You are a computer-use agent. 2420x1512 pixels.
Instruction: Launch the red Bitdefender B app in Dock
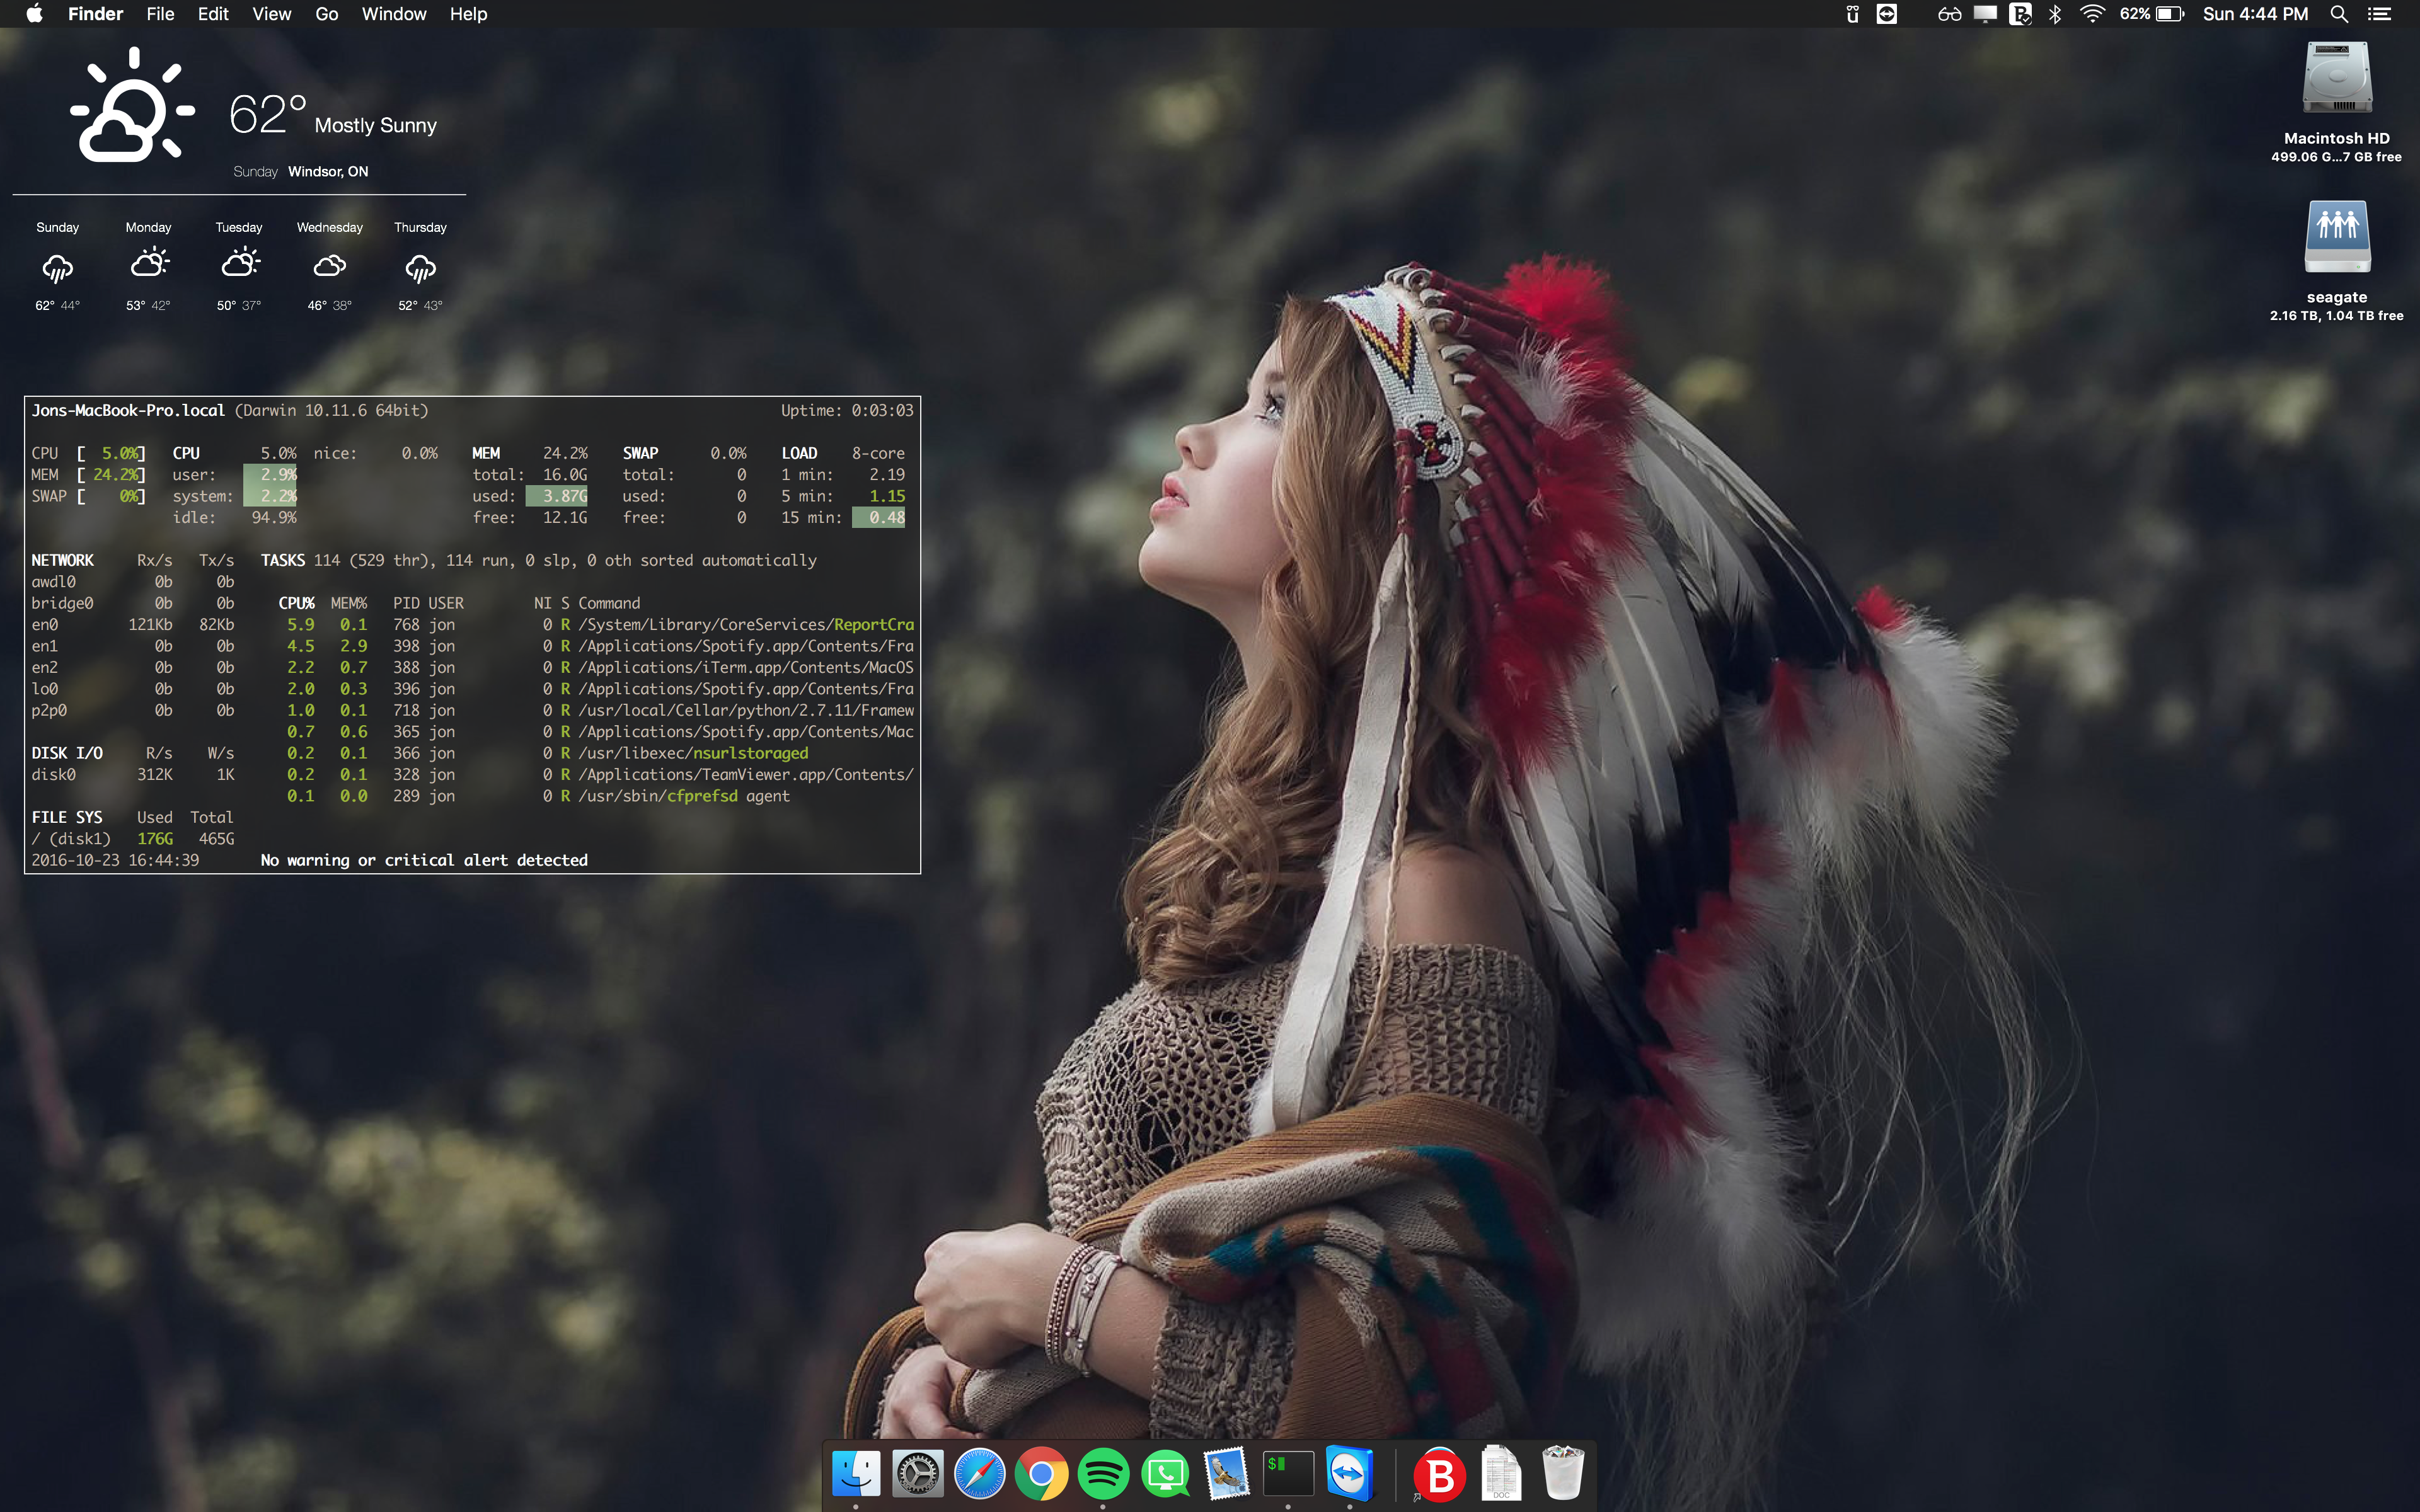[1440, 1474]
